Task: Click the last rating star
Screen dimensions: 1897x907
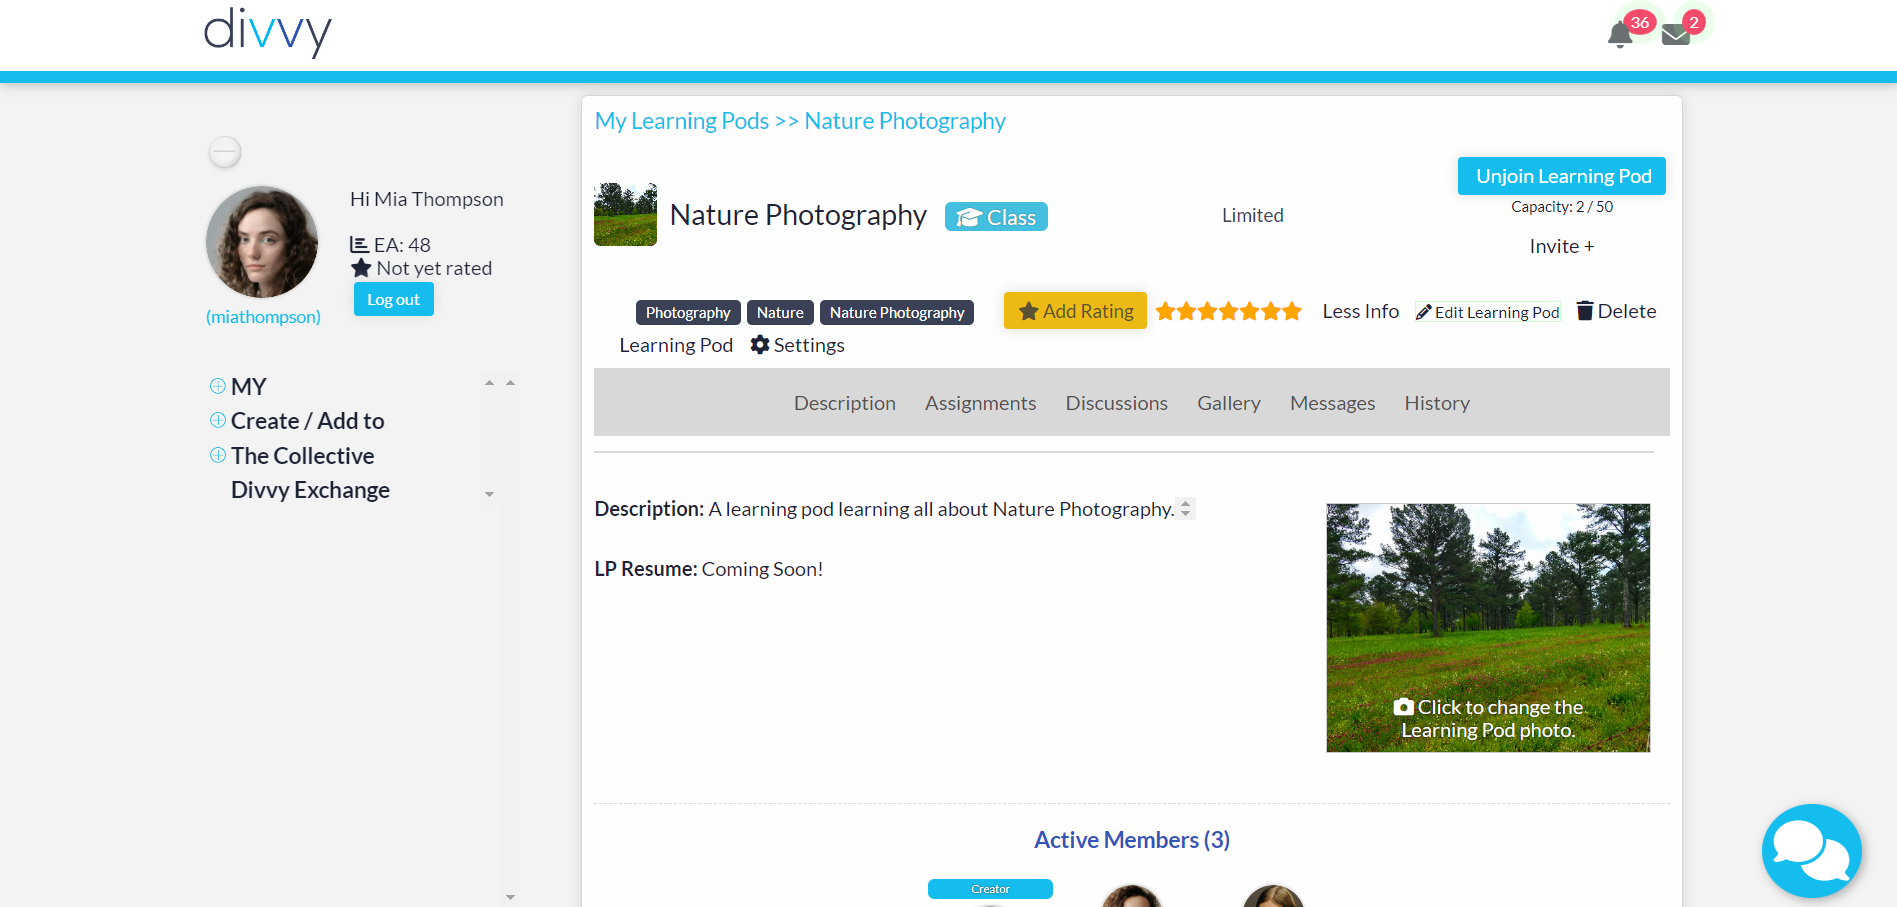Action: (x=1292, y=311)
